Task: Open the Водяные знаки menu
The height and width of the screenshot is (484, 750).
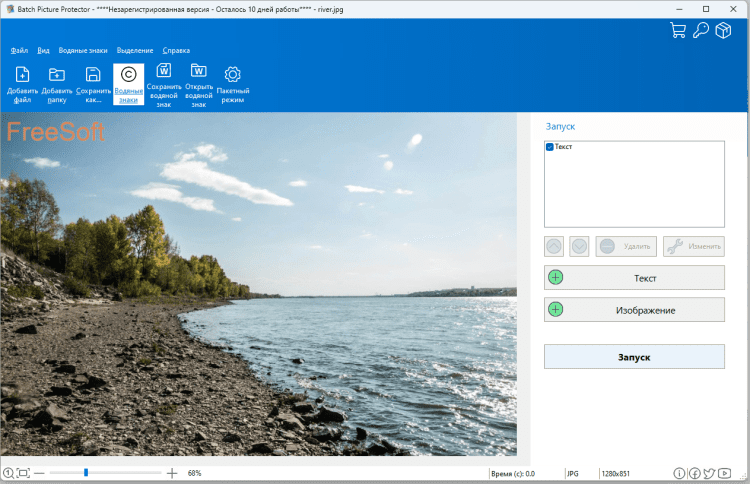Action: pyautogui.click(x=83, y=50)
